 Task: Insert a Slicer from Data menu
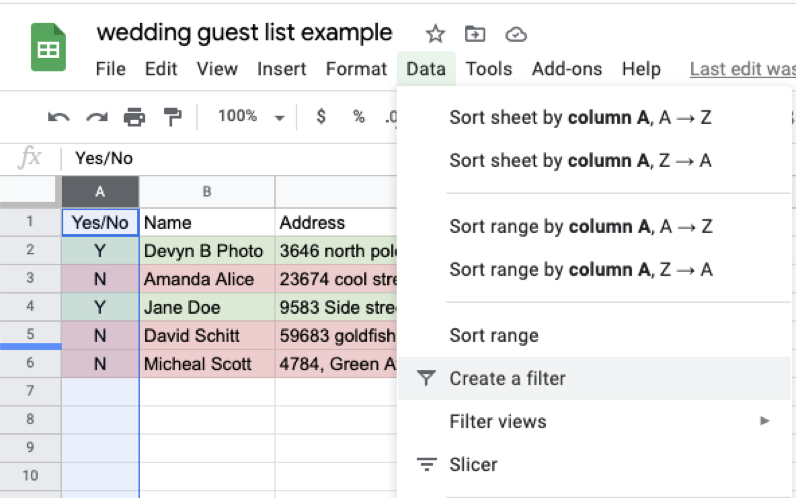point(473,464)
